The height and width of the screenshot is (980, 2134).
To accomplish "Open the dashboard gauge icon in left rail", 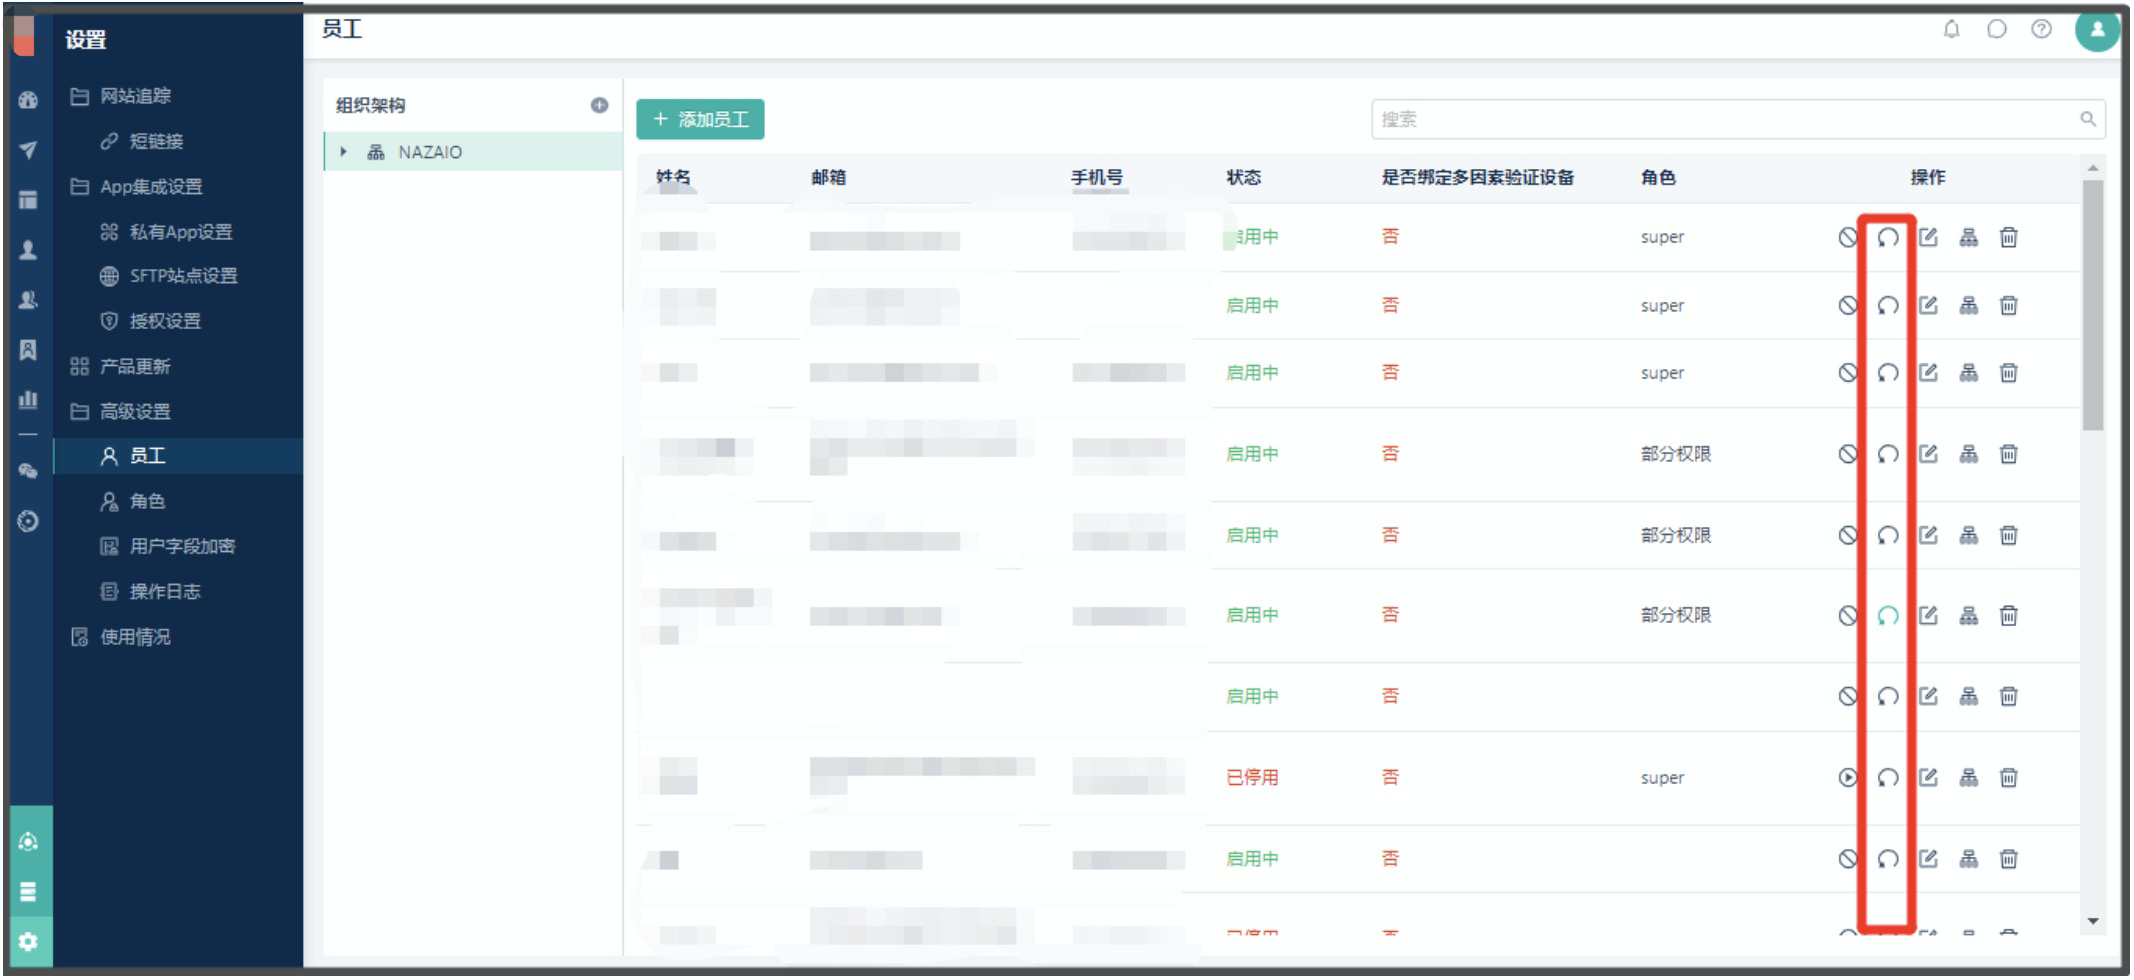I will pyautogui.click(x=28, y=100).
